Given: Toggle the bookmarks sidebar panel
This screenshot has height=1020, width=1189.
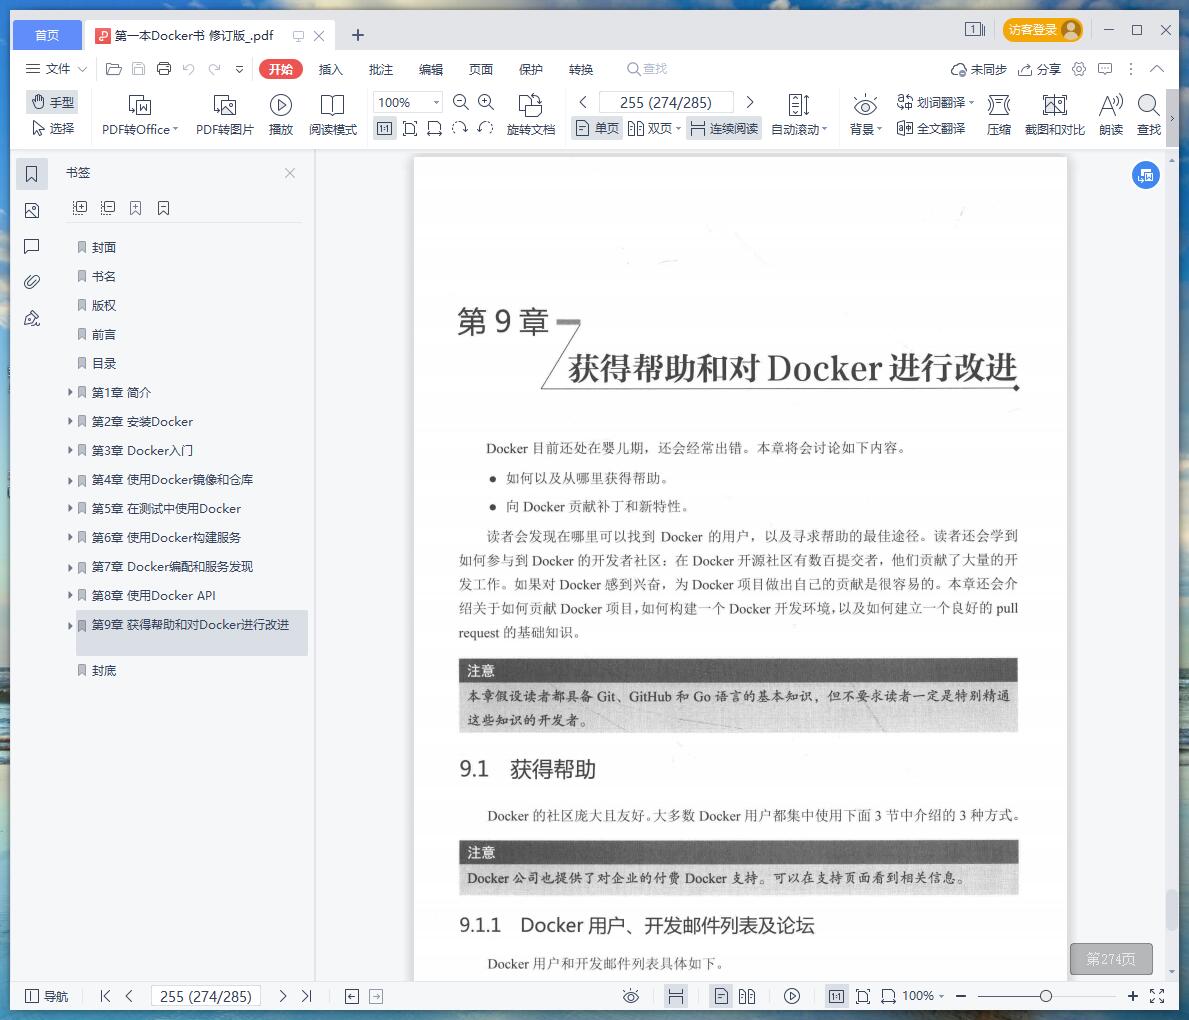Looking at the screenshot, I should 32,174.
